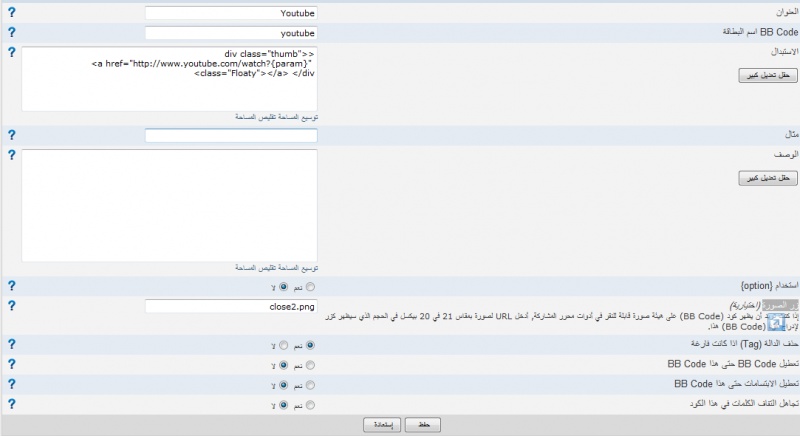This screenshot has height=436, width=800.
Task: Click help icon beside the replacement HTML textarea
Action: (12, 51)
